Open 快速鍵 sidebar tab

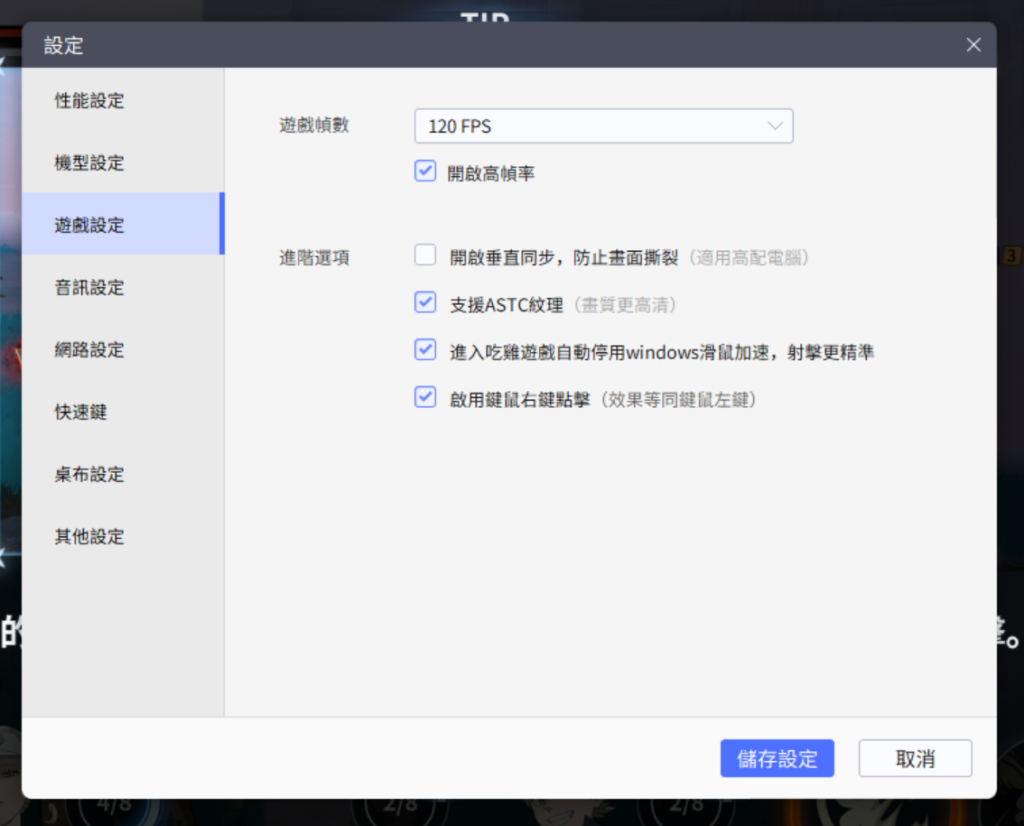(x=123, y=412)
